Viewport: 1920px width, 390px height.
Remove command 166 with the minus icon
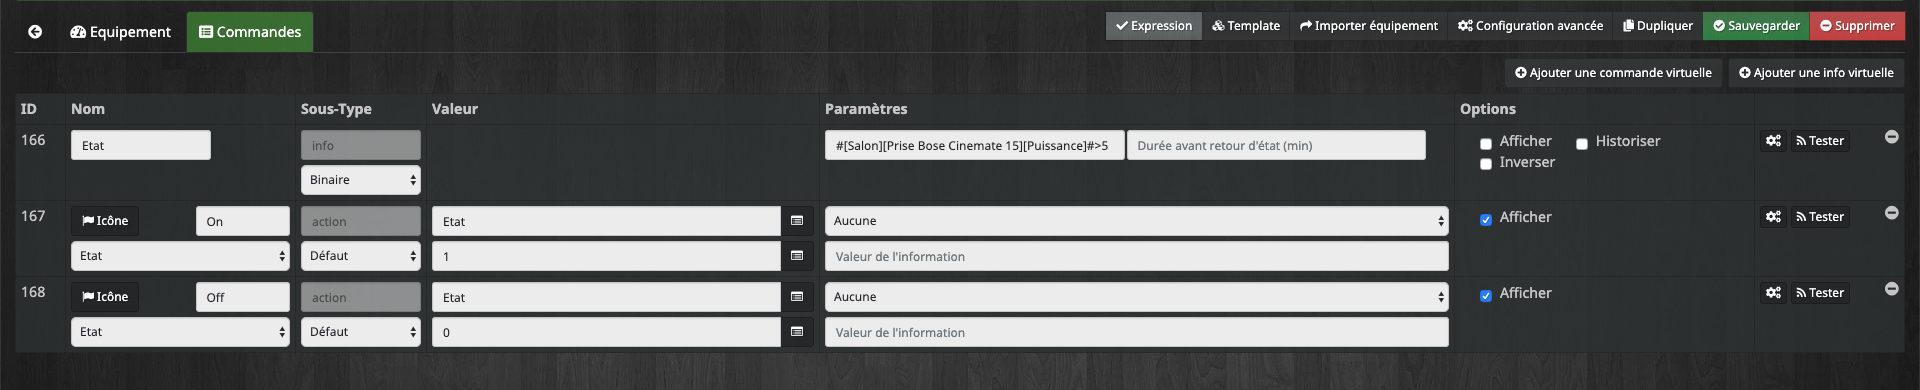pos(1892,137)
